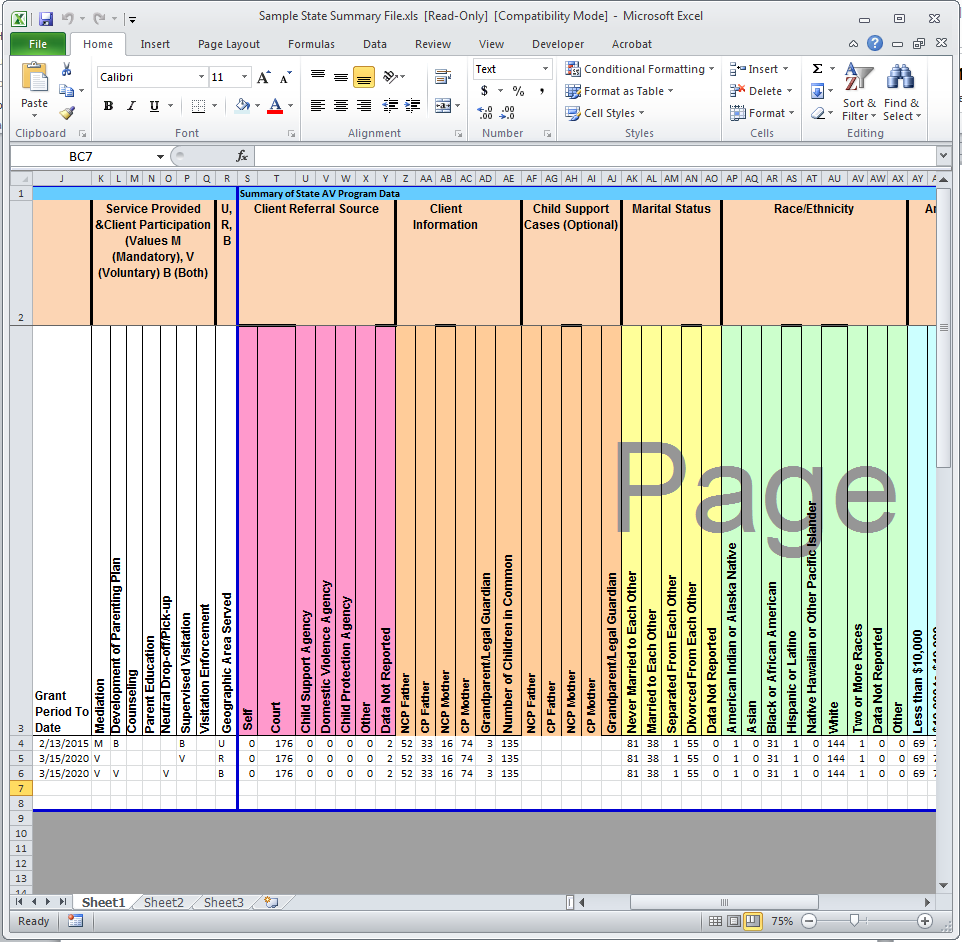Screen dimensions: 962x942
Task: Click the Cut scissors icon
Action: point(66,69)
